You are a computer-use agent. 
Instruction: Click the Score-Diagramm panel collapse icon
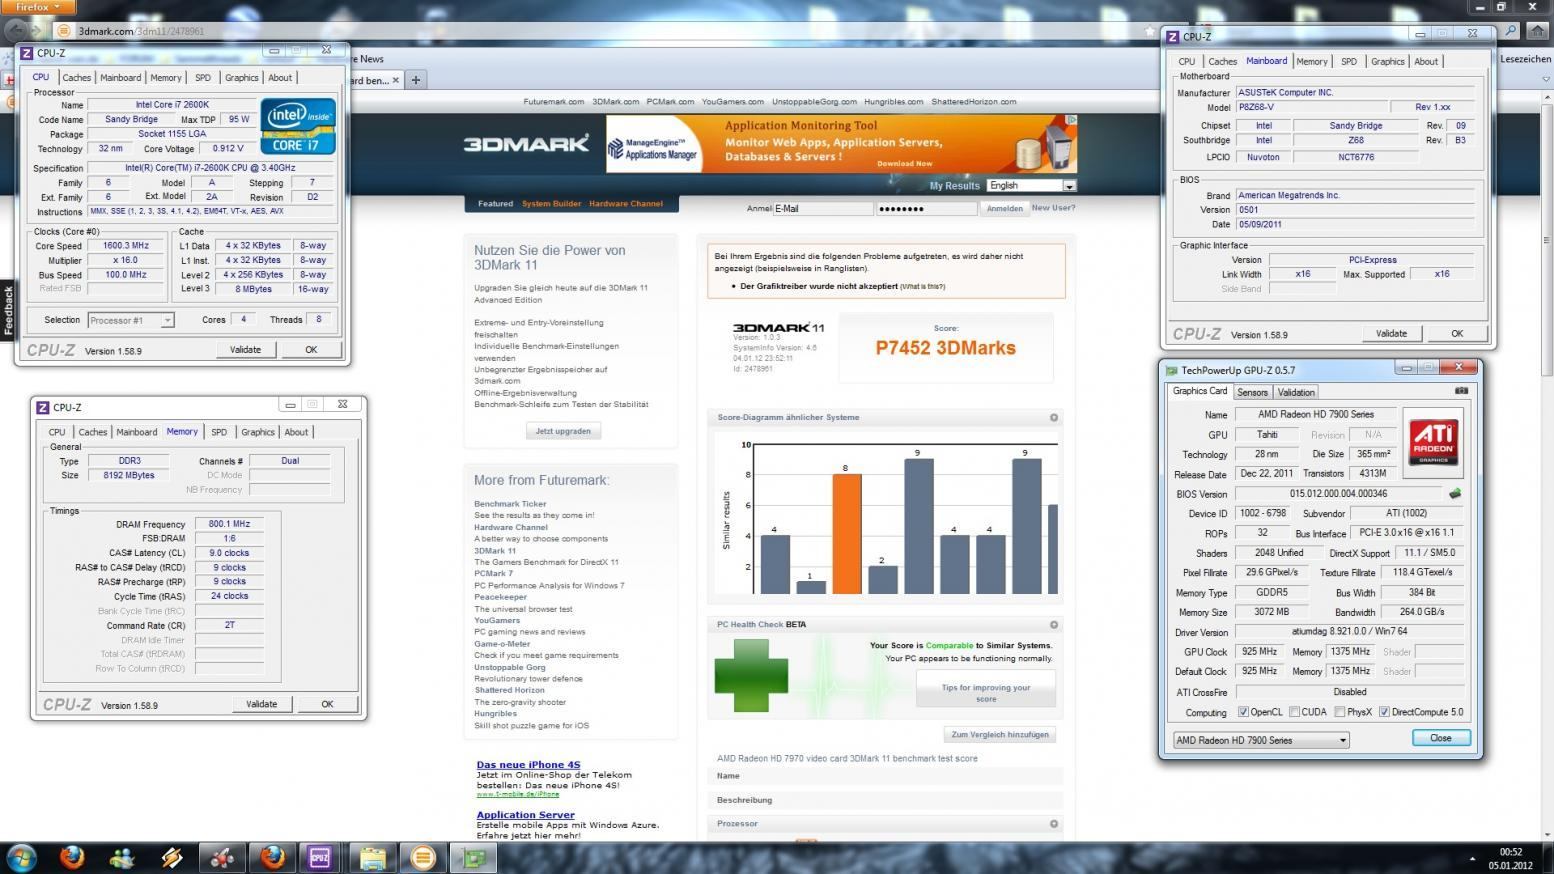(x=1054, y=417)
